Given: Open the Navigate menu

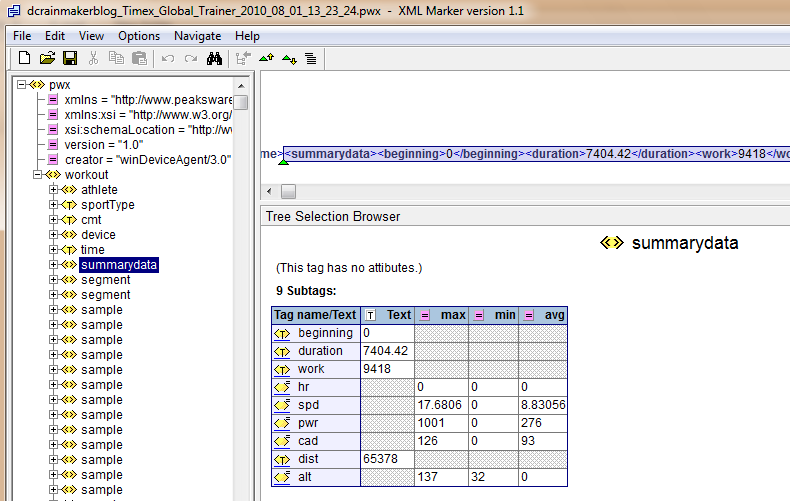Looking at the screenshot, I should pyautogui.click(x=198, y=36).
